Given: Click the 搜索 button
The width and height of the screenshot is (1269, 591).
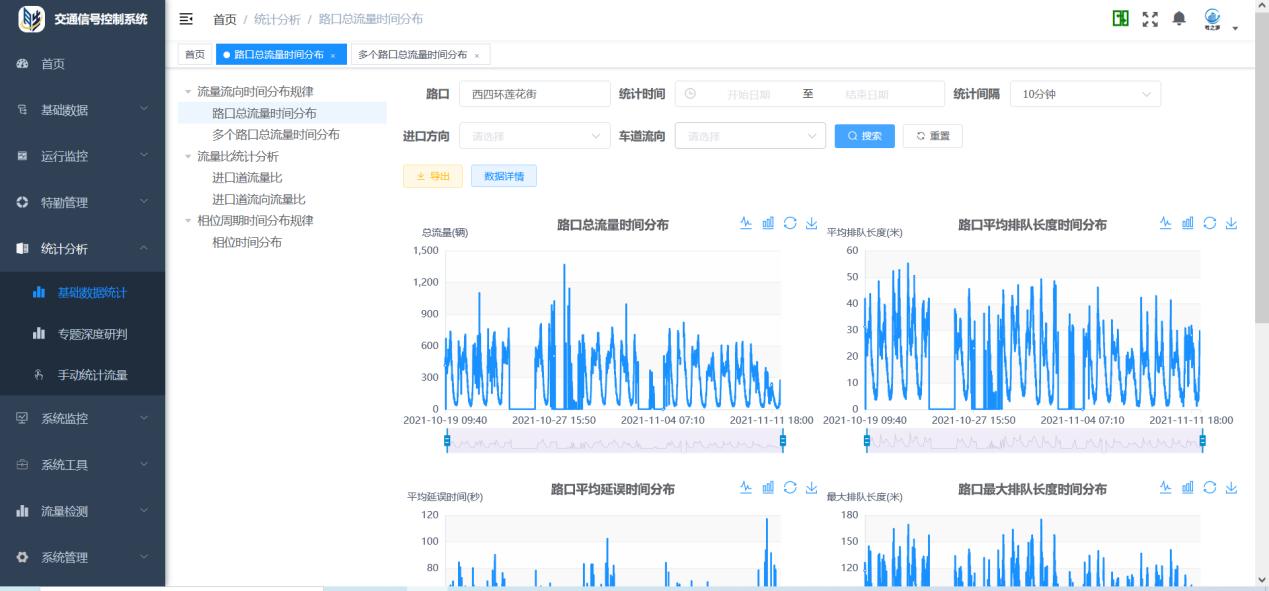Looking at the screenshot, I should [864, 136].
